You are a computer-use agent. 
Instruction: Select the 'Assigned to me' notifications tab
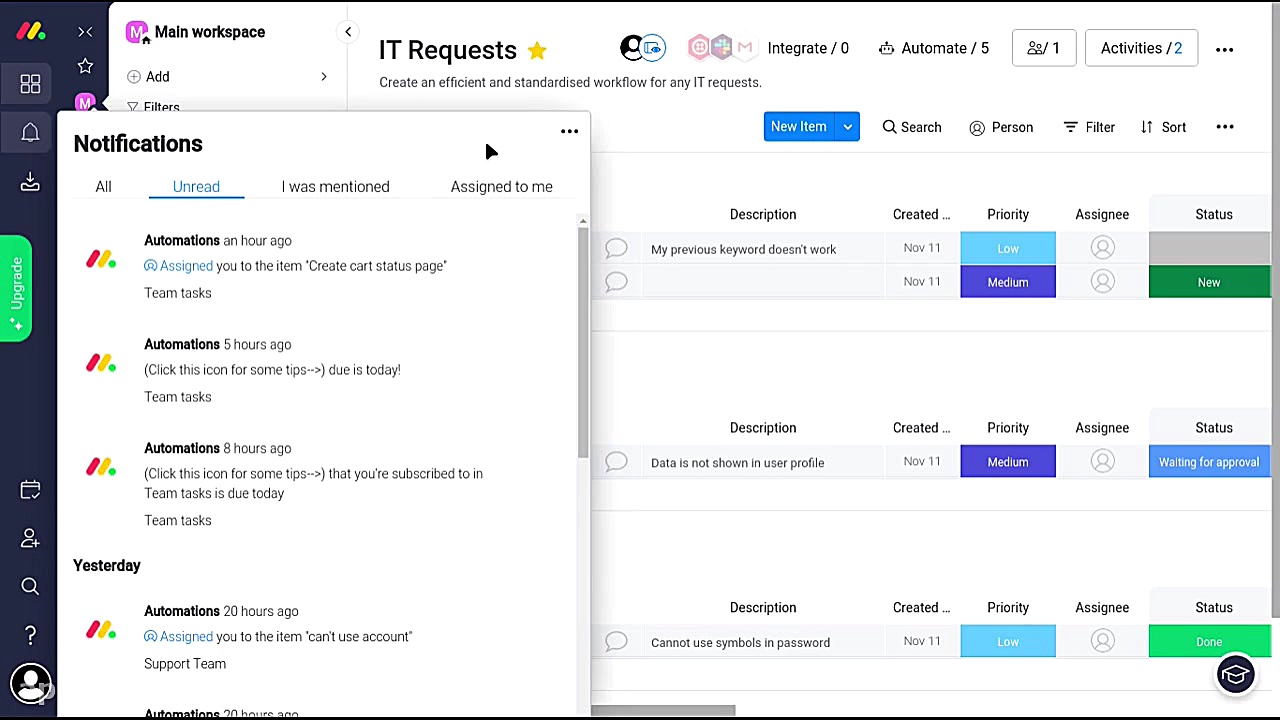(x=501, y=187)
